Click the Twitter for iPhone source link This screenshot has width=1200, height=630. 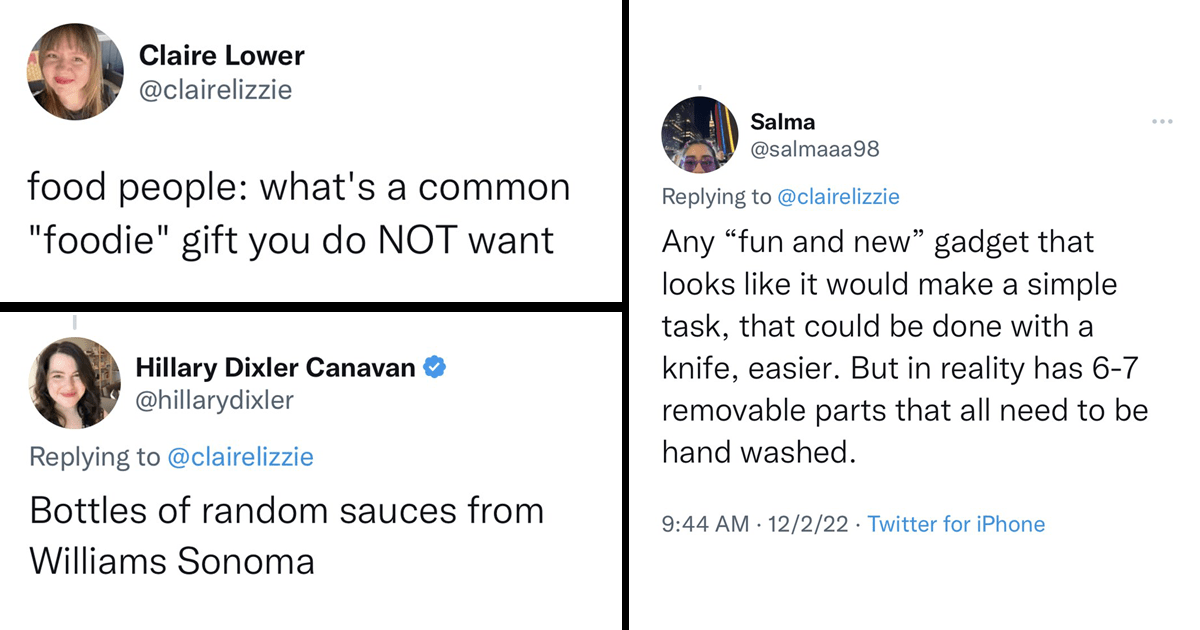pyautogui.click(x=956, y=524)
